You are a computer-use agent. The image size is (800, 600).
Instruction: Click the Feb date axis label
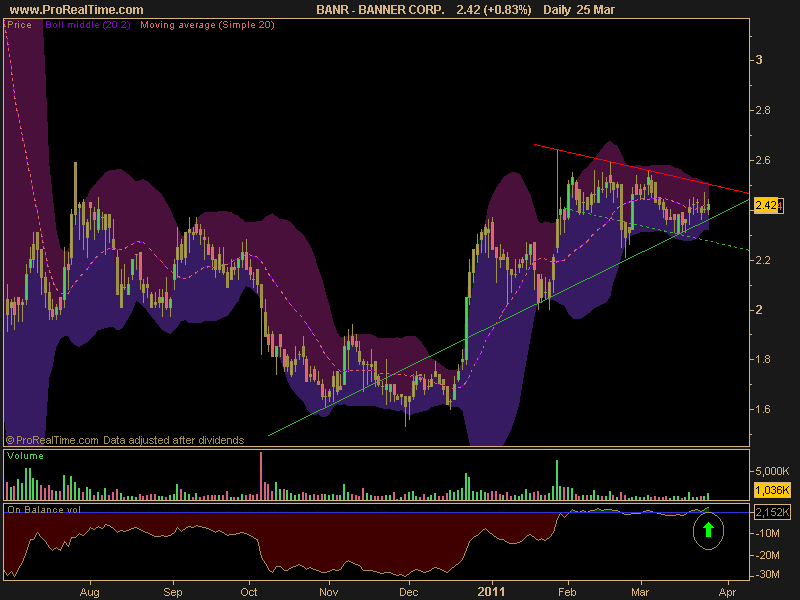[567, 592]
